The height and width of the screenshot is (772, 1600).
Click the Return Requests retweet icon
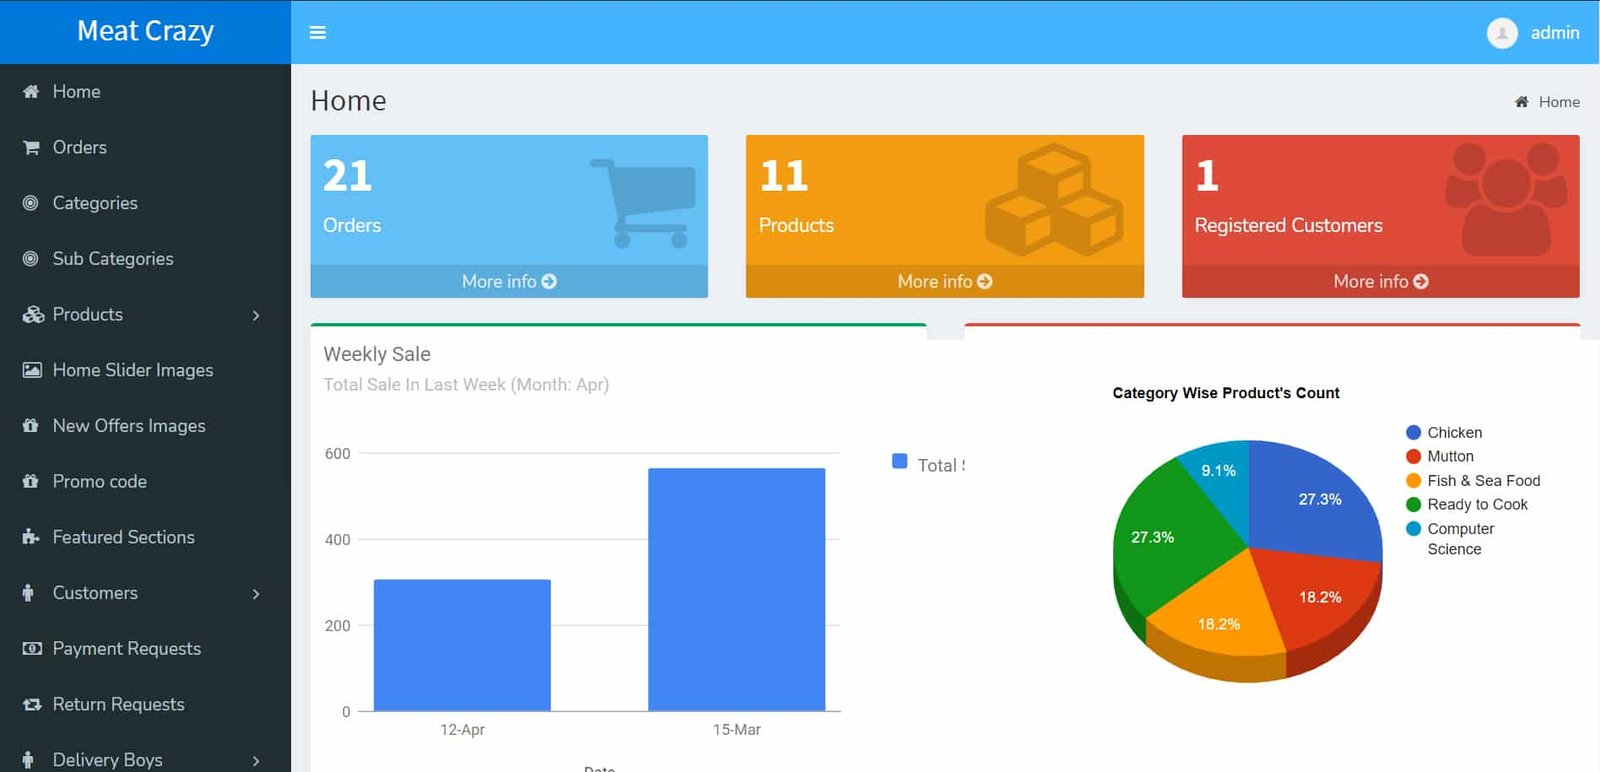pos(32,705)
